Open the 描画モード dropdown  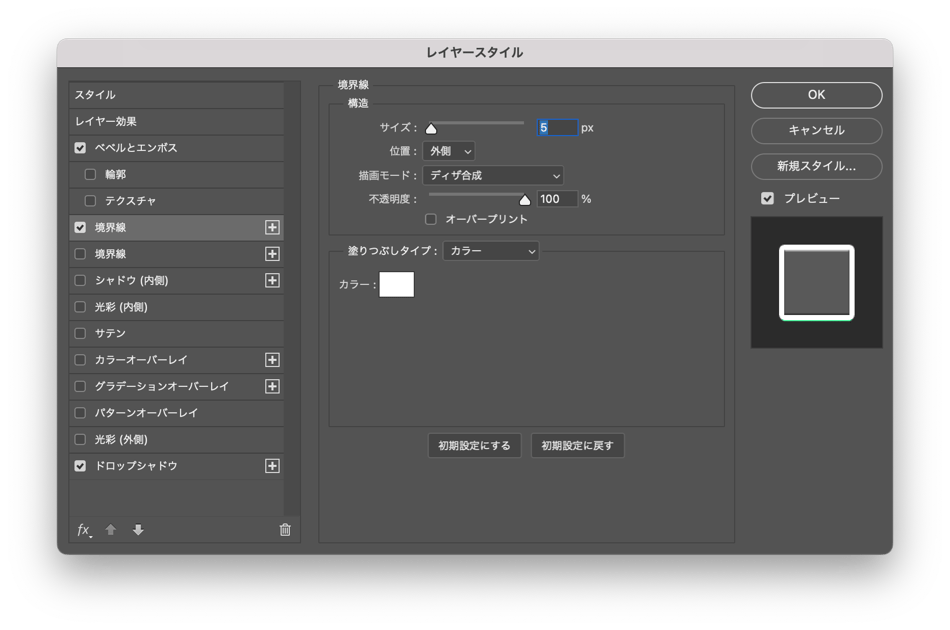click(492, 175)
